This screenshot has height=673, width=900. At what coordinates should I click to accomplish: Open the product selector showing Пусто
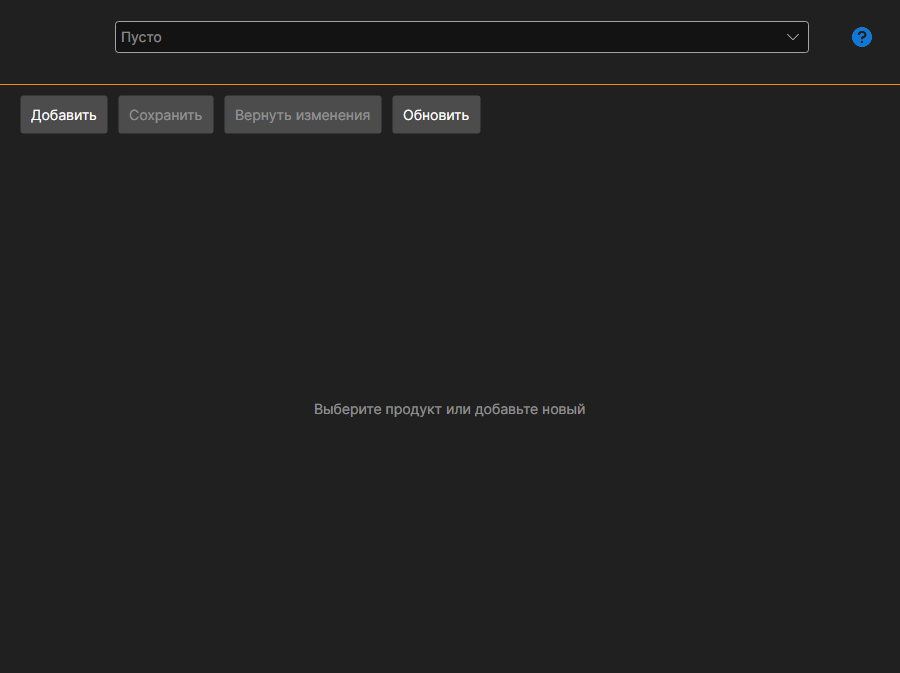tap(461, 37)
